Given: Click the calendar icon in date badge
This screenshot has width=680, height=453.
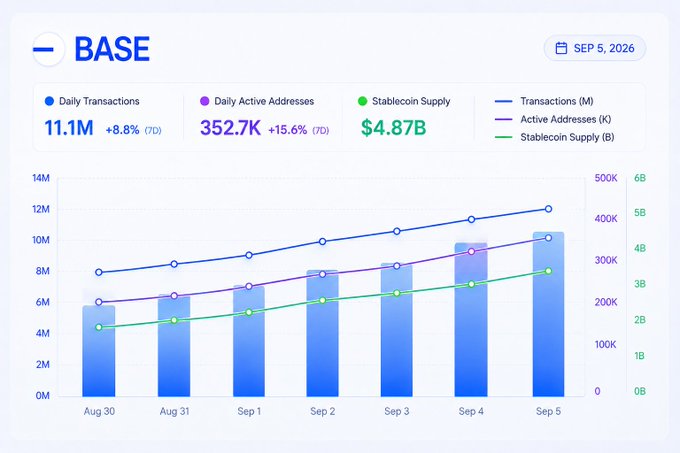Looking at the screenshot, I should [x=561, y=48].
